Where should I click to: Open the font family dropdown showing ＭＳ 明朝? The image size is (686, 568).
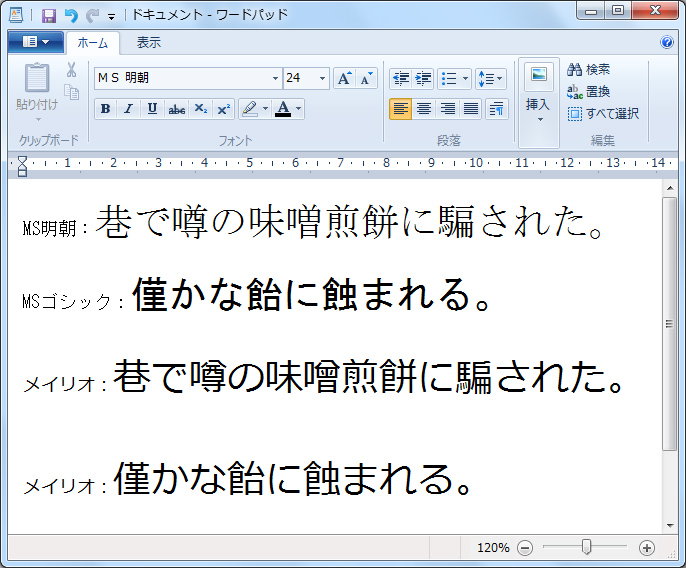coord(275,78)
